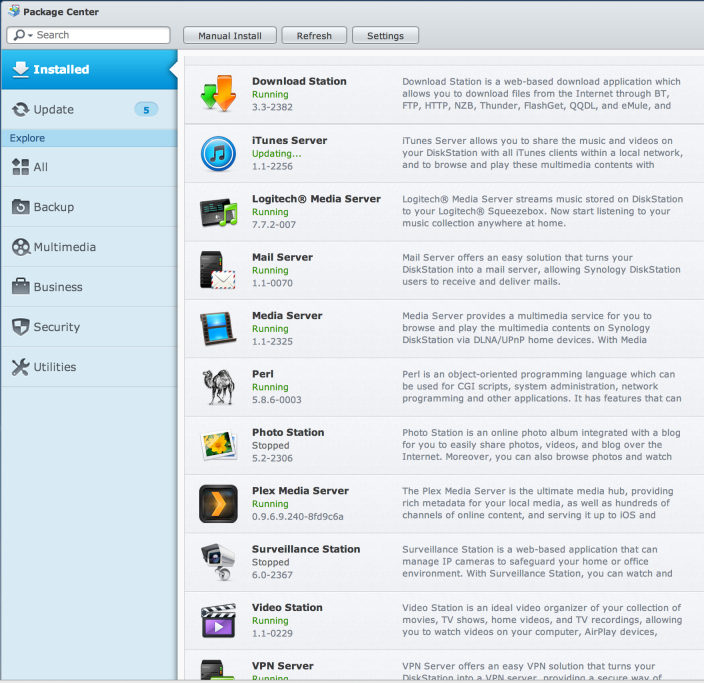The width and height of the screenshot is (704, 683).
Task: Select the iTunes Server title
Action: [x=289, y=141]
